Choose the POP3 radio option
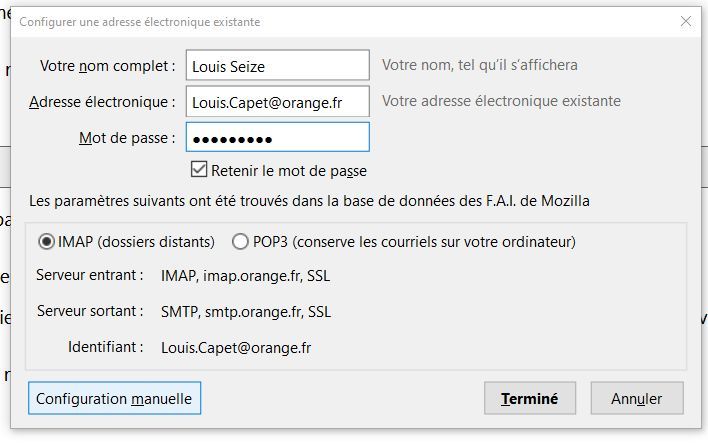 [240, 242]
